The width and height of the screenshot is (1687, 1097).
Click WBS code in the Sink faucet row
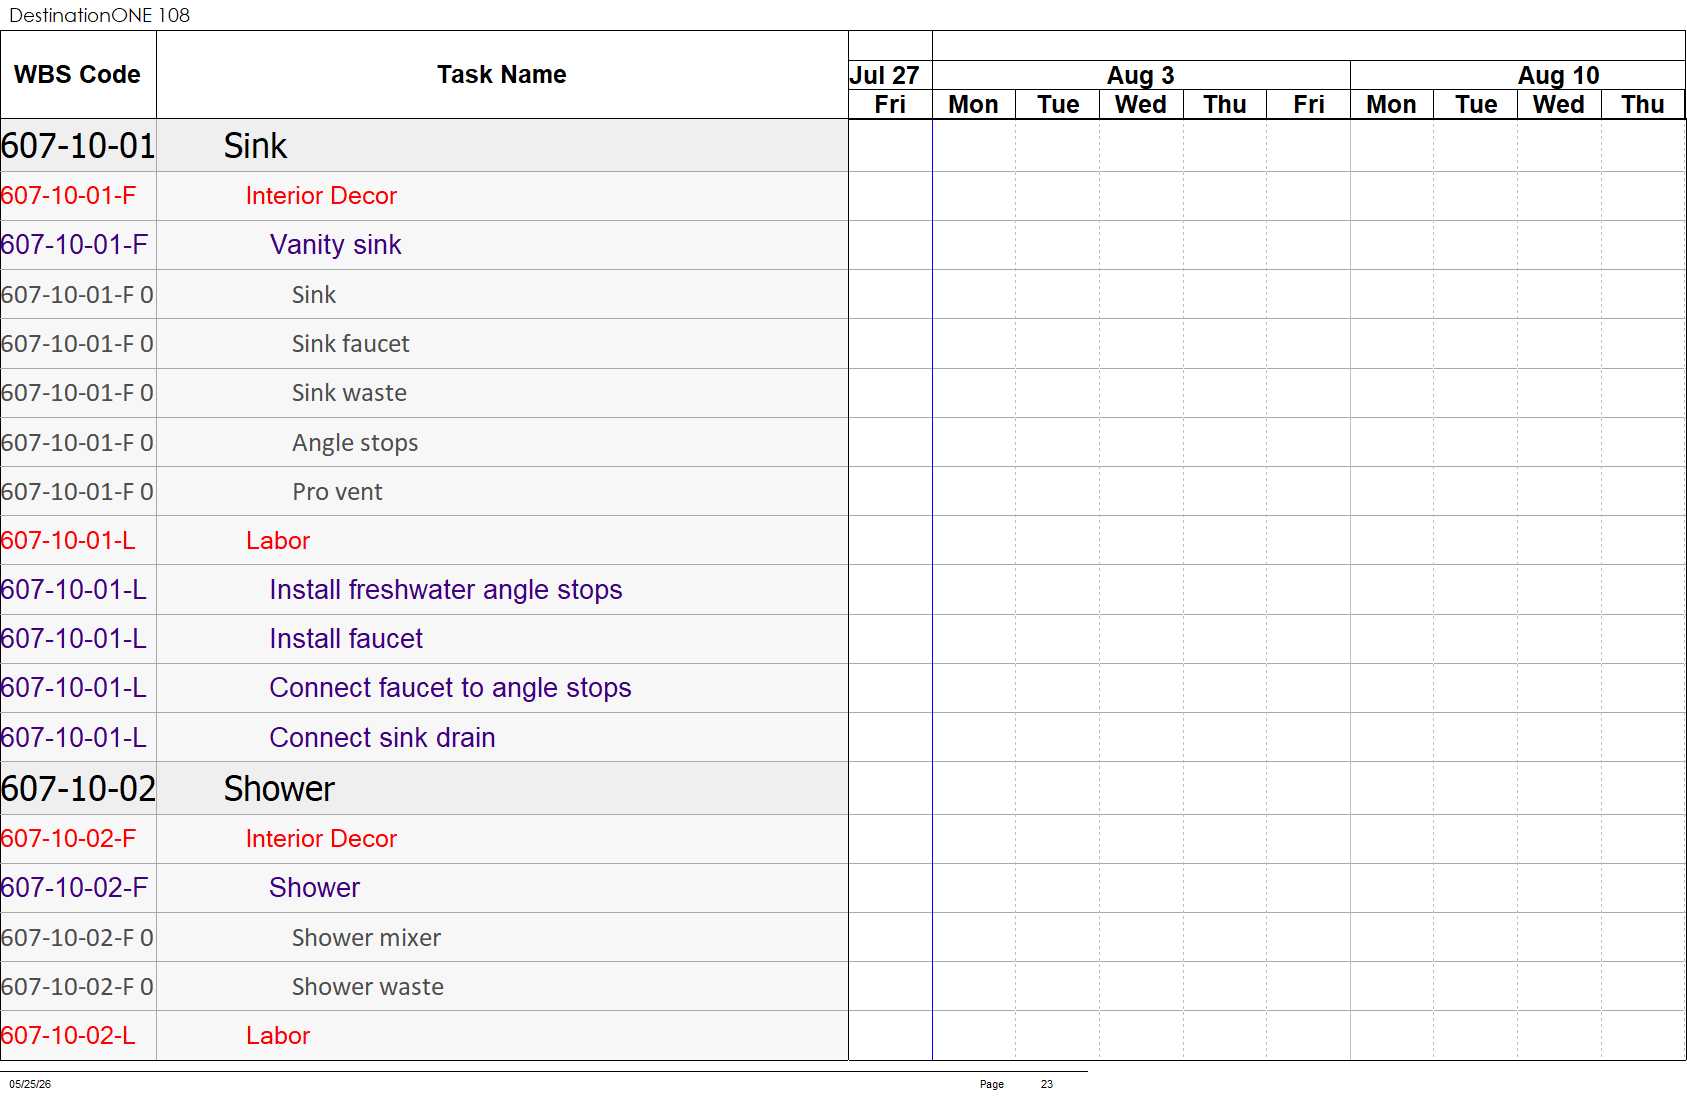point(77,344)
